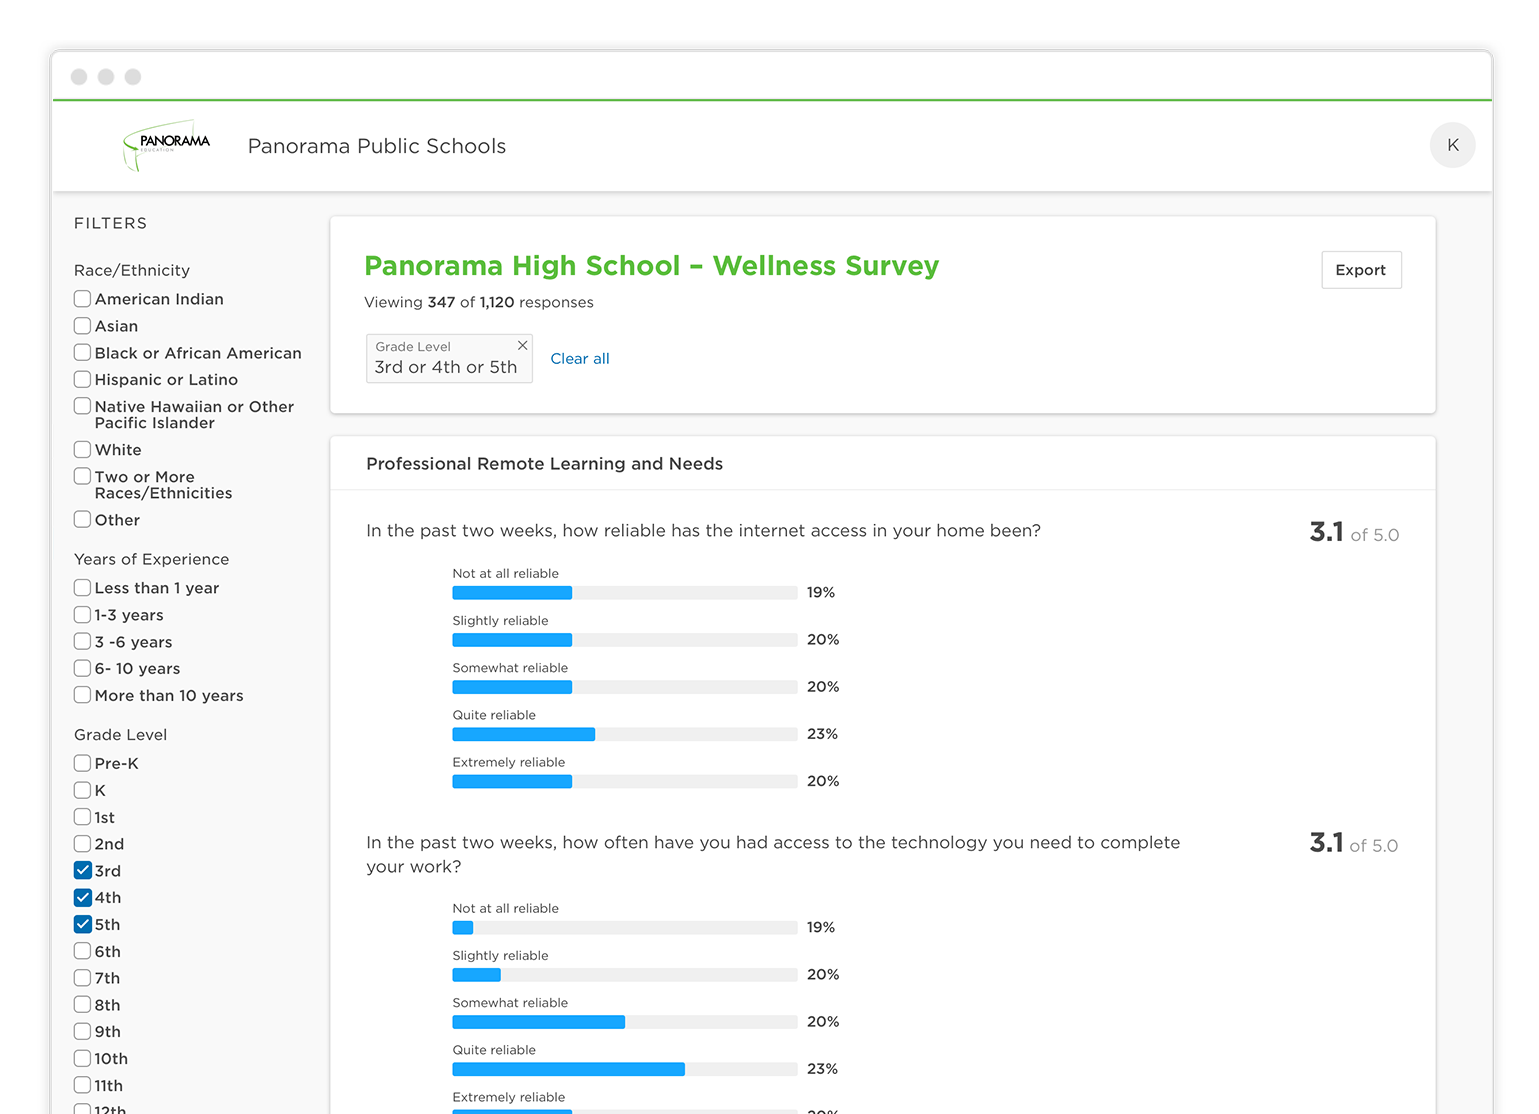The width and height of the screenshot is (1539, 1114).
Task: Click Panorama Public Schools title
Action: (x=377, y=146)
